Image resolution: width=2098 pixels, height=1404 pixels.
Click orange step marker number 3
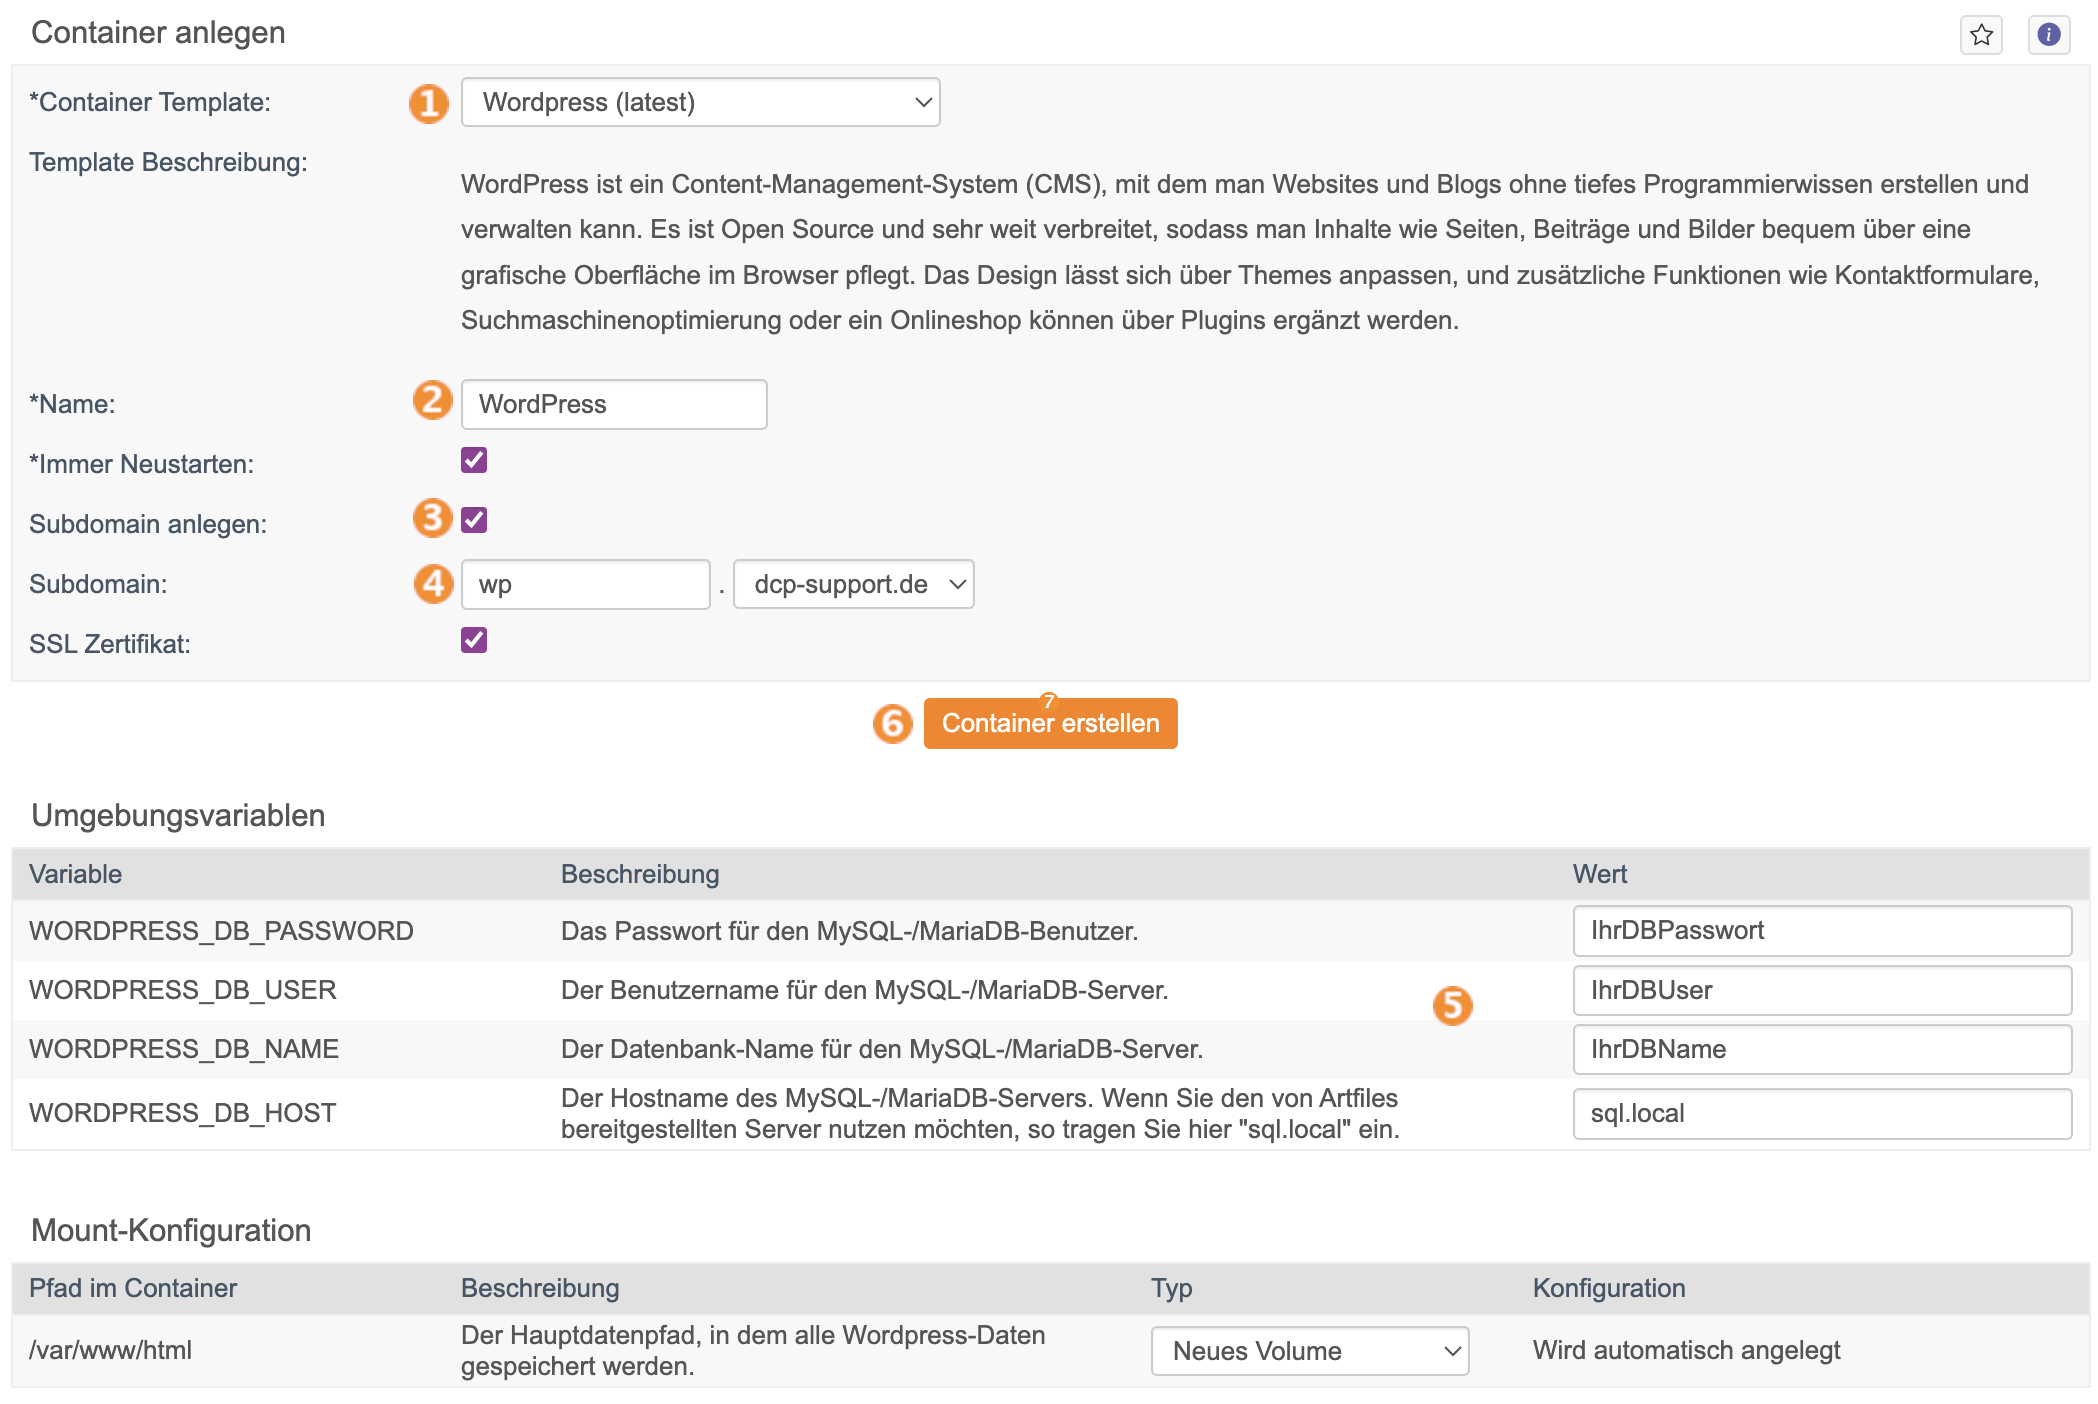tap(432, 518)
